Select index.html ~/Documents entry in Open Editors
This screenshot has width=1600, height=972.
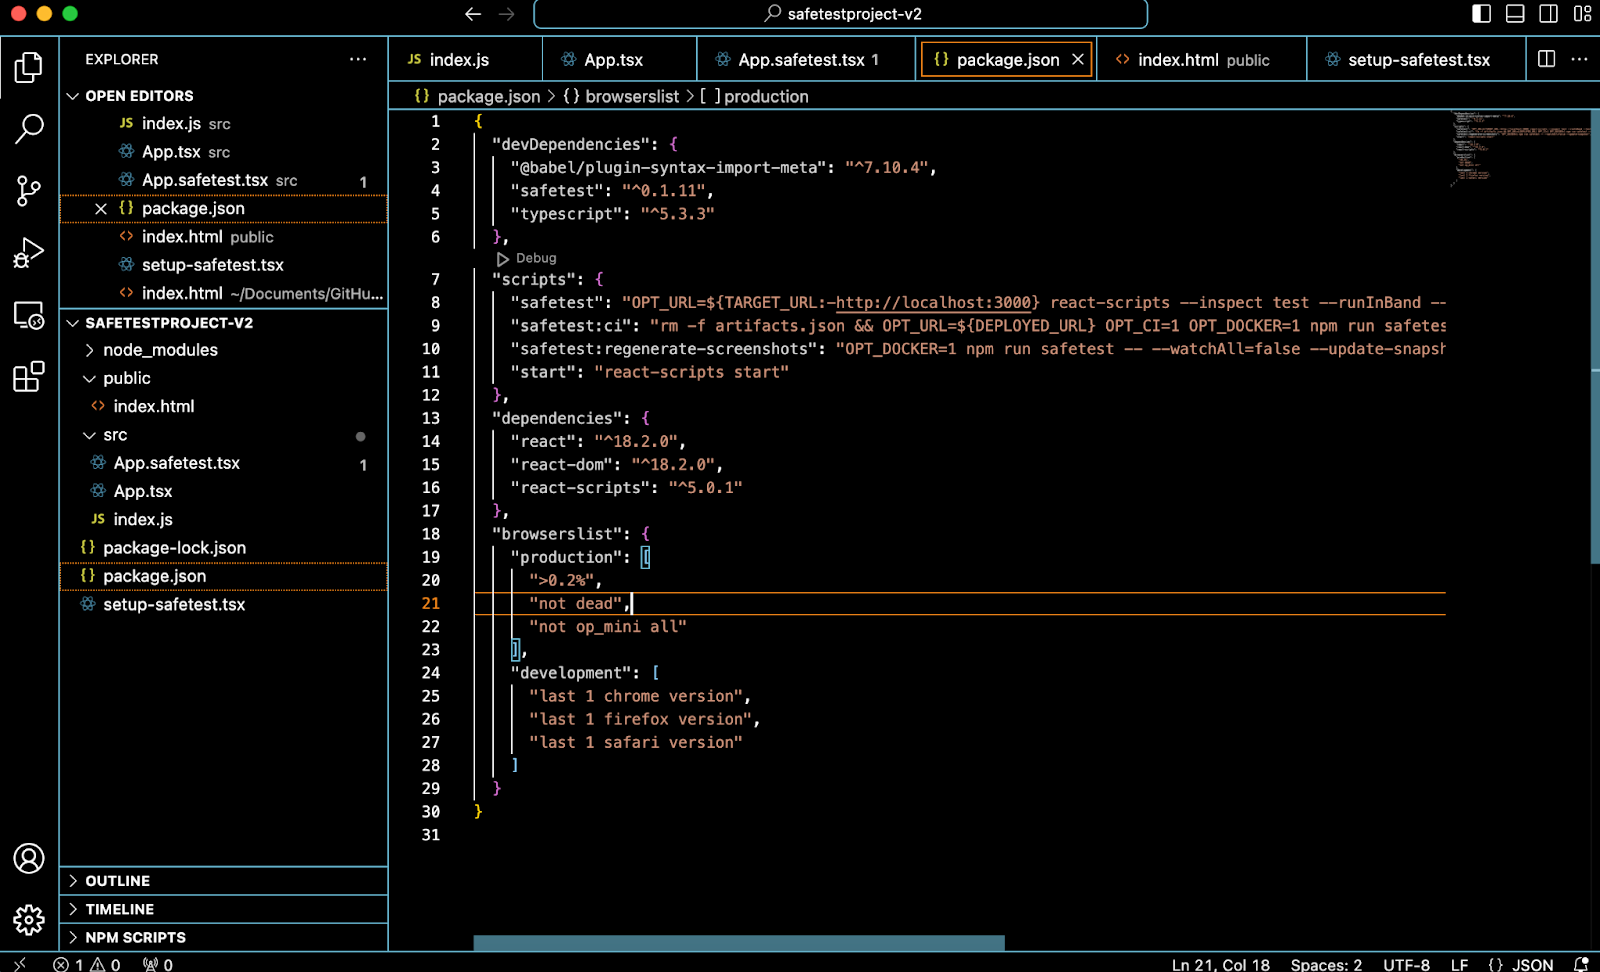tap(224, 293)
